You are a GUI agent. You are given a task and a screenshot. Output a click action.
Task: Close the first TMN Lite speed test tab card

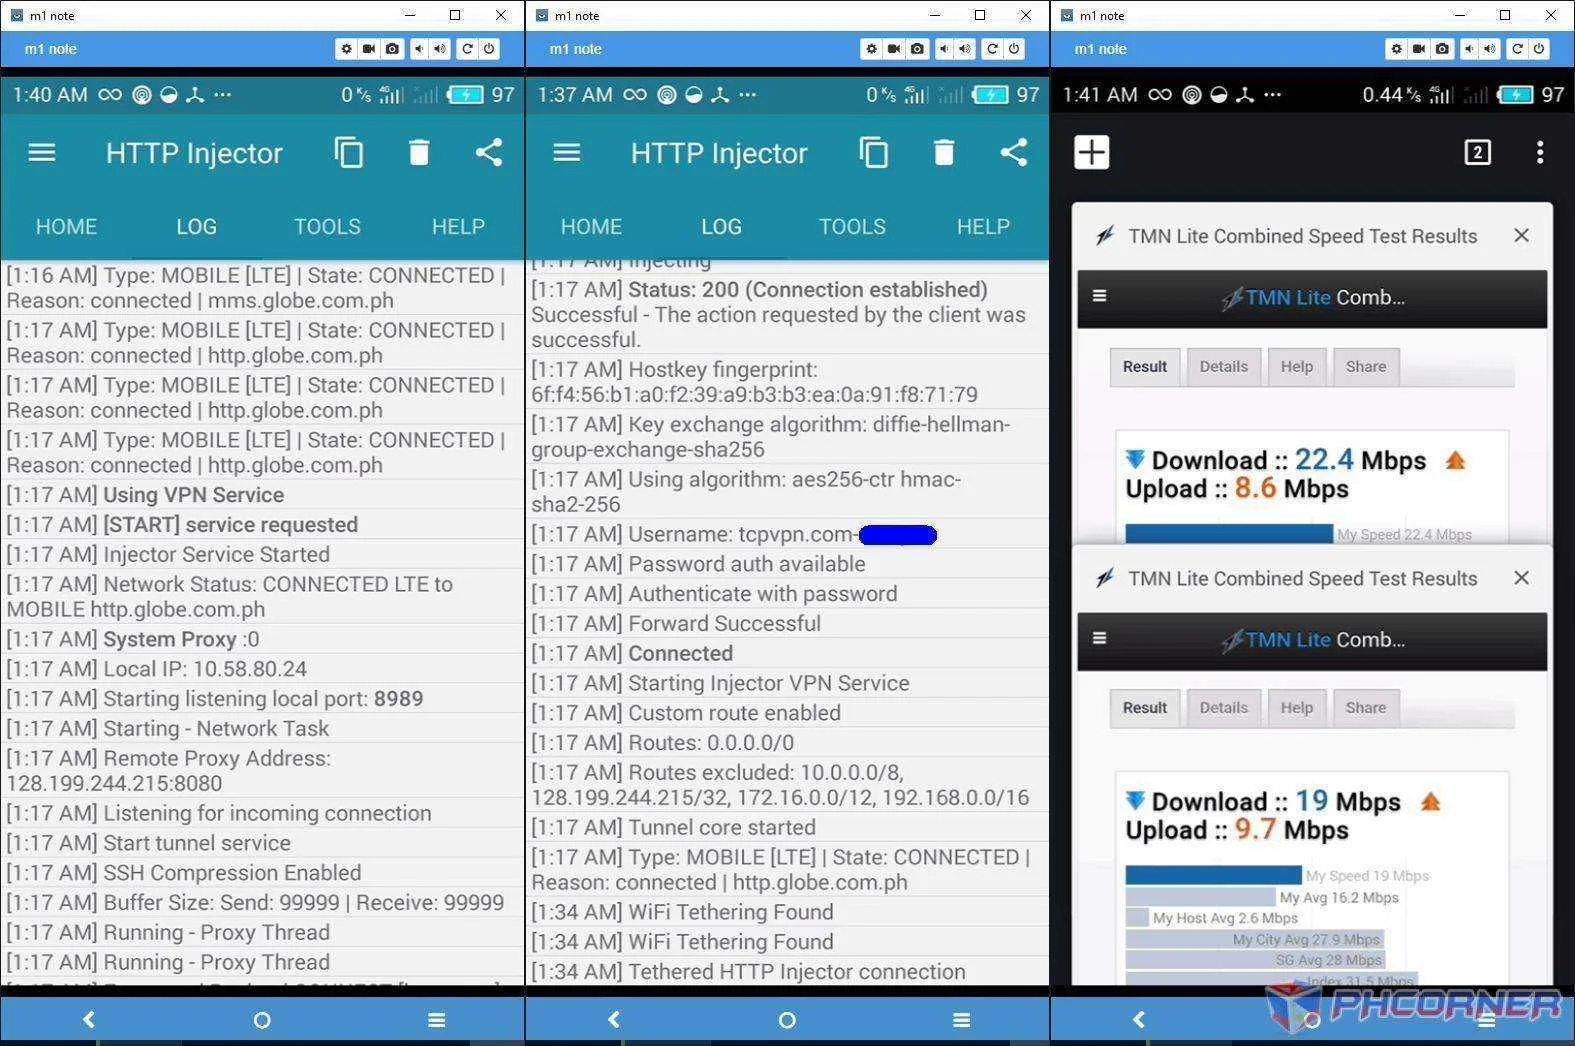tap(1521, 236)
